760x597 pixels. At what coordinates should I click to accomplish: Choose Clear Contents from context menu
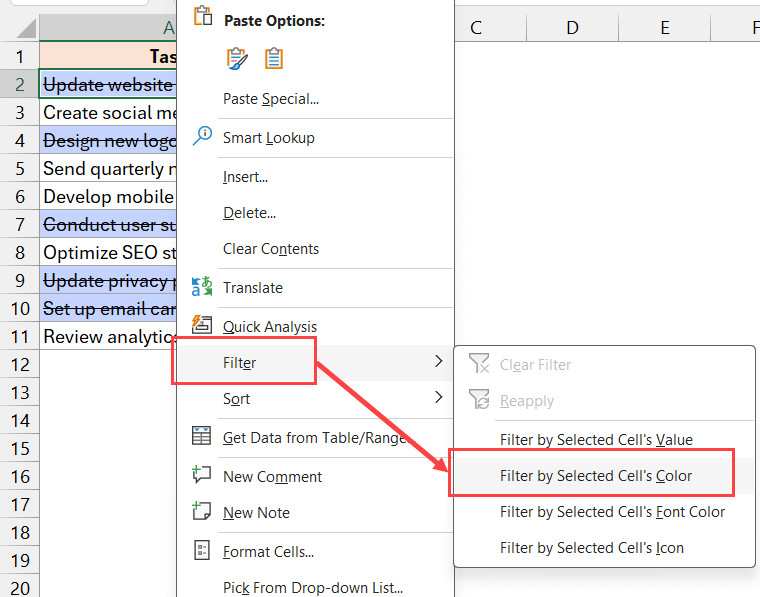(270, 249)
